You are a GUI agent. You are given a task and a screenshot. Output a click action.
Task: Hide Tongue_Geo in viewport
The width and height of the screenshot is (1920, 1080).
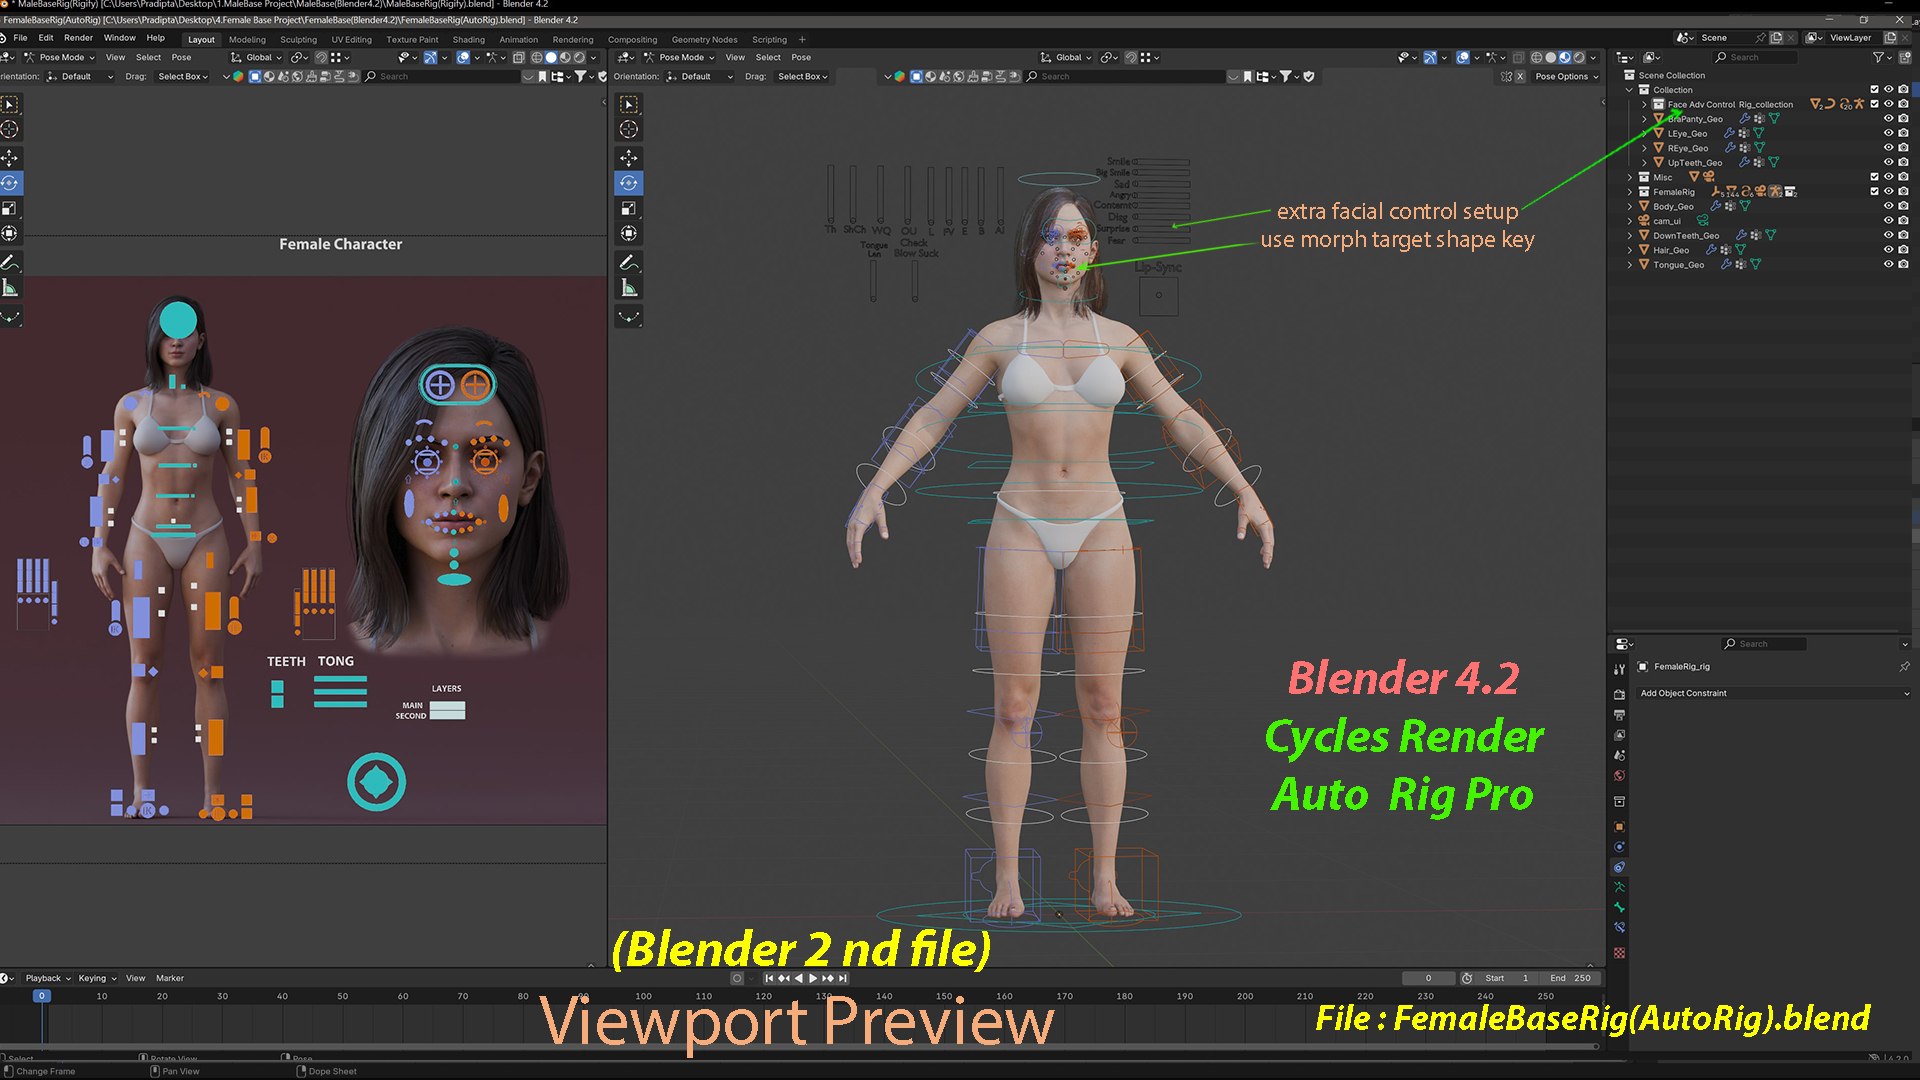[x=1889, y=265]
